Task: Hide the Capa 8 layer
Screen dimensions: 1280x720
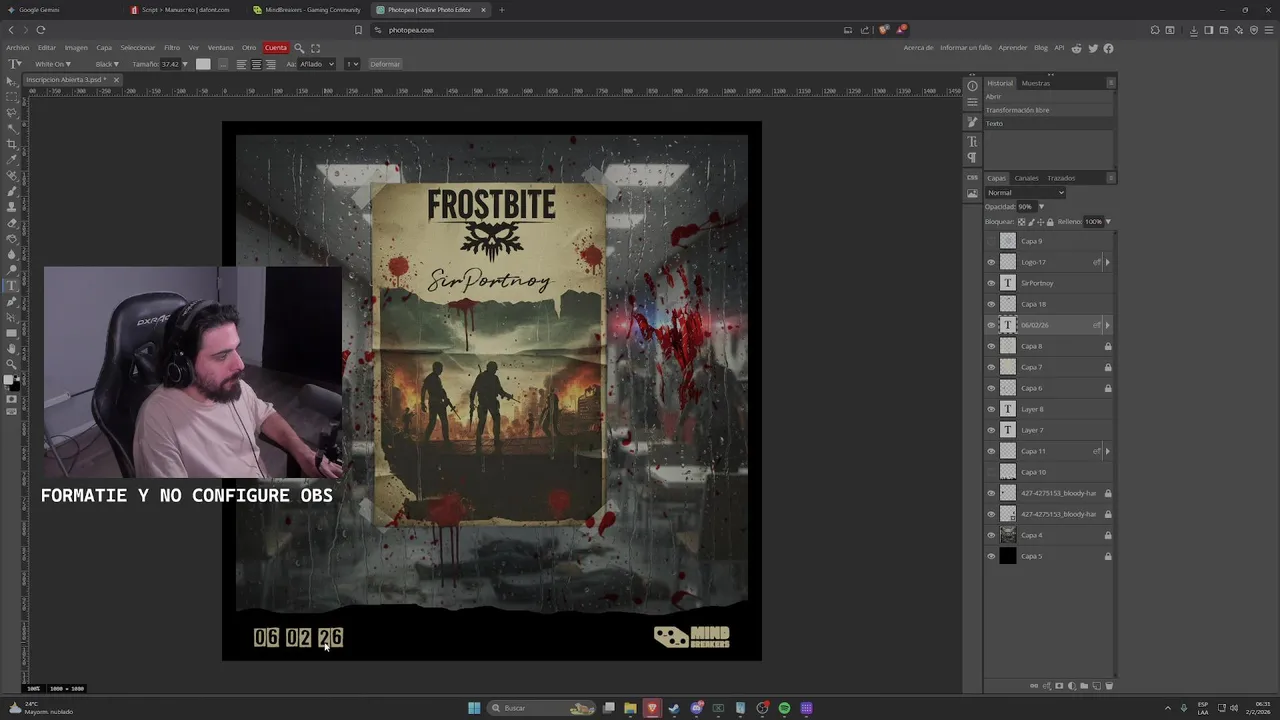Action: tap(991, 346)
